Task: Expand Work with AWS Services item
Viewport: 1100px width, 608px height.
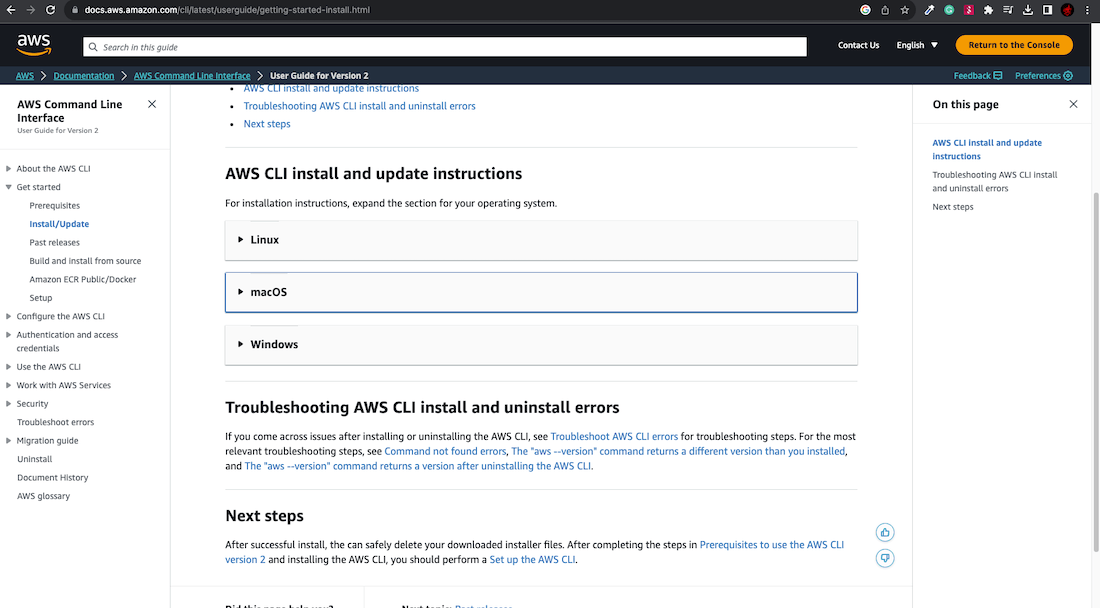Action: (x=9, y=385)
